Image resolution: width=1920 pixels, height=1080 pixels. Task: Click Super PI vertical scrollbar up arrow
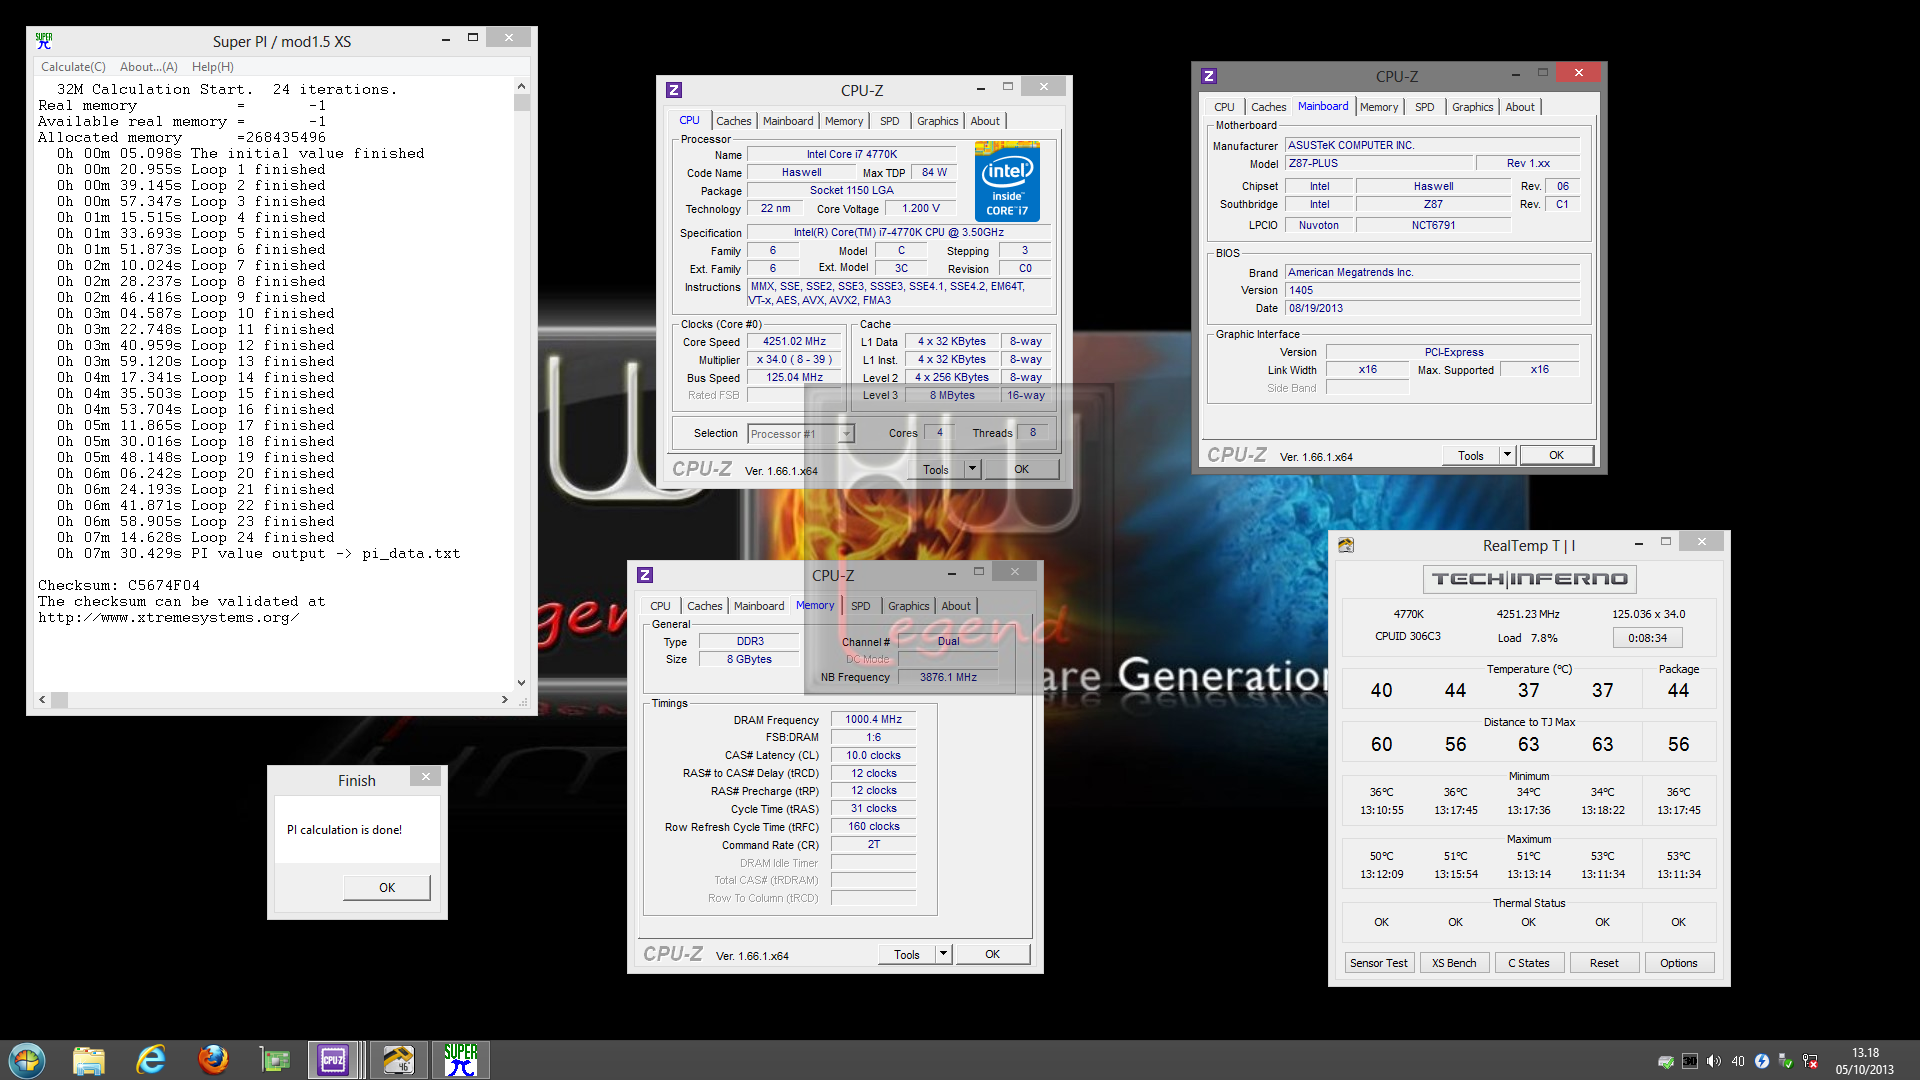point(521,86)
